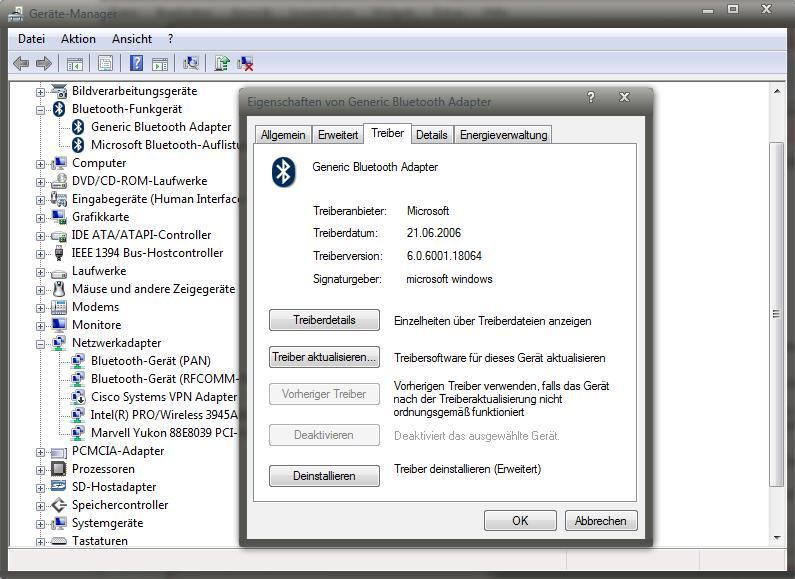
Task: Collapse the Bluetooth-Funkgerät node
Action: click(x=40, y=110)
